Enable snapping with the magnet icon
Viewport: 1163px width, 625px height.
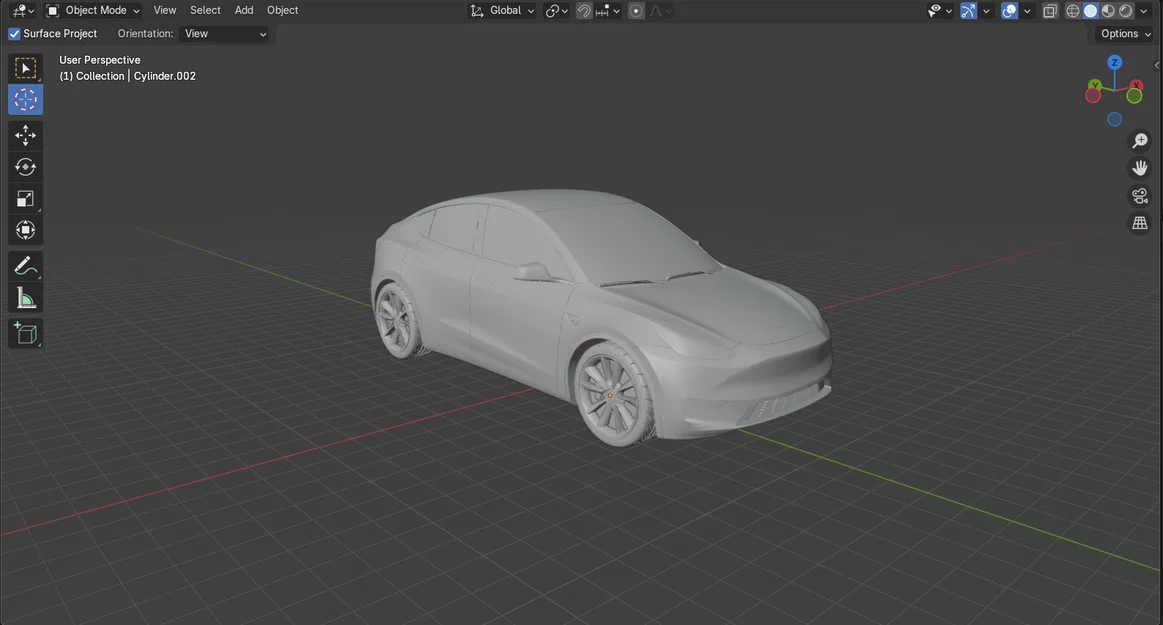click(x=583, y=10)
